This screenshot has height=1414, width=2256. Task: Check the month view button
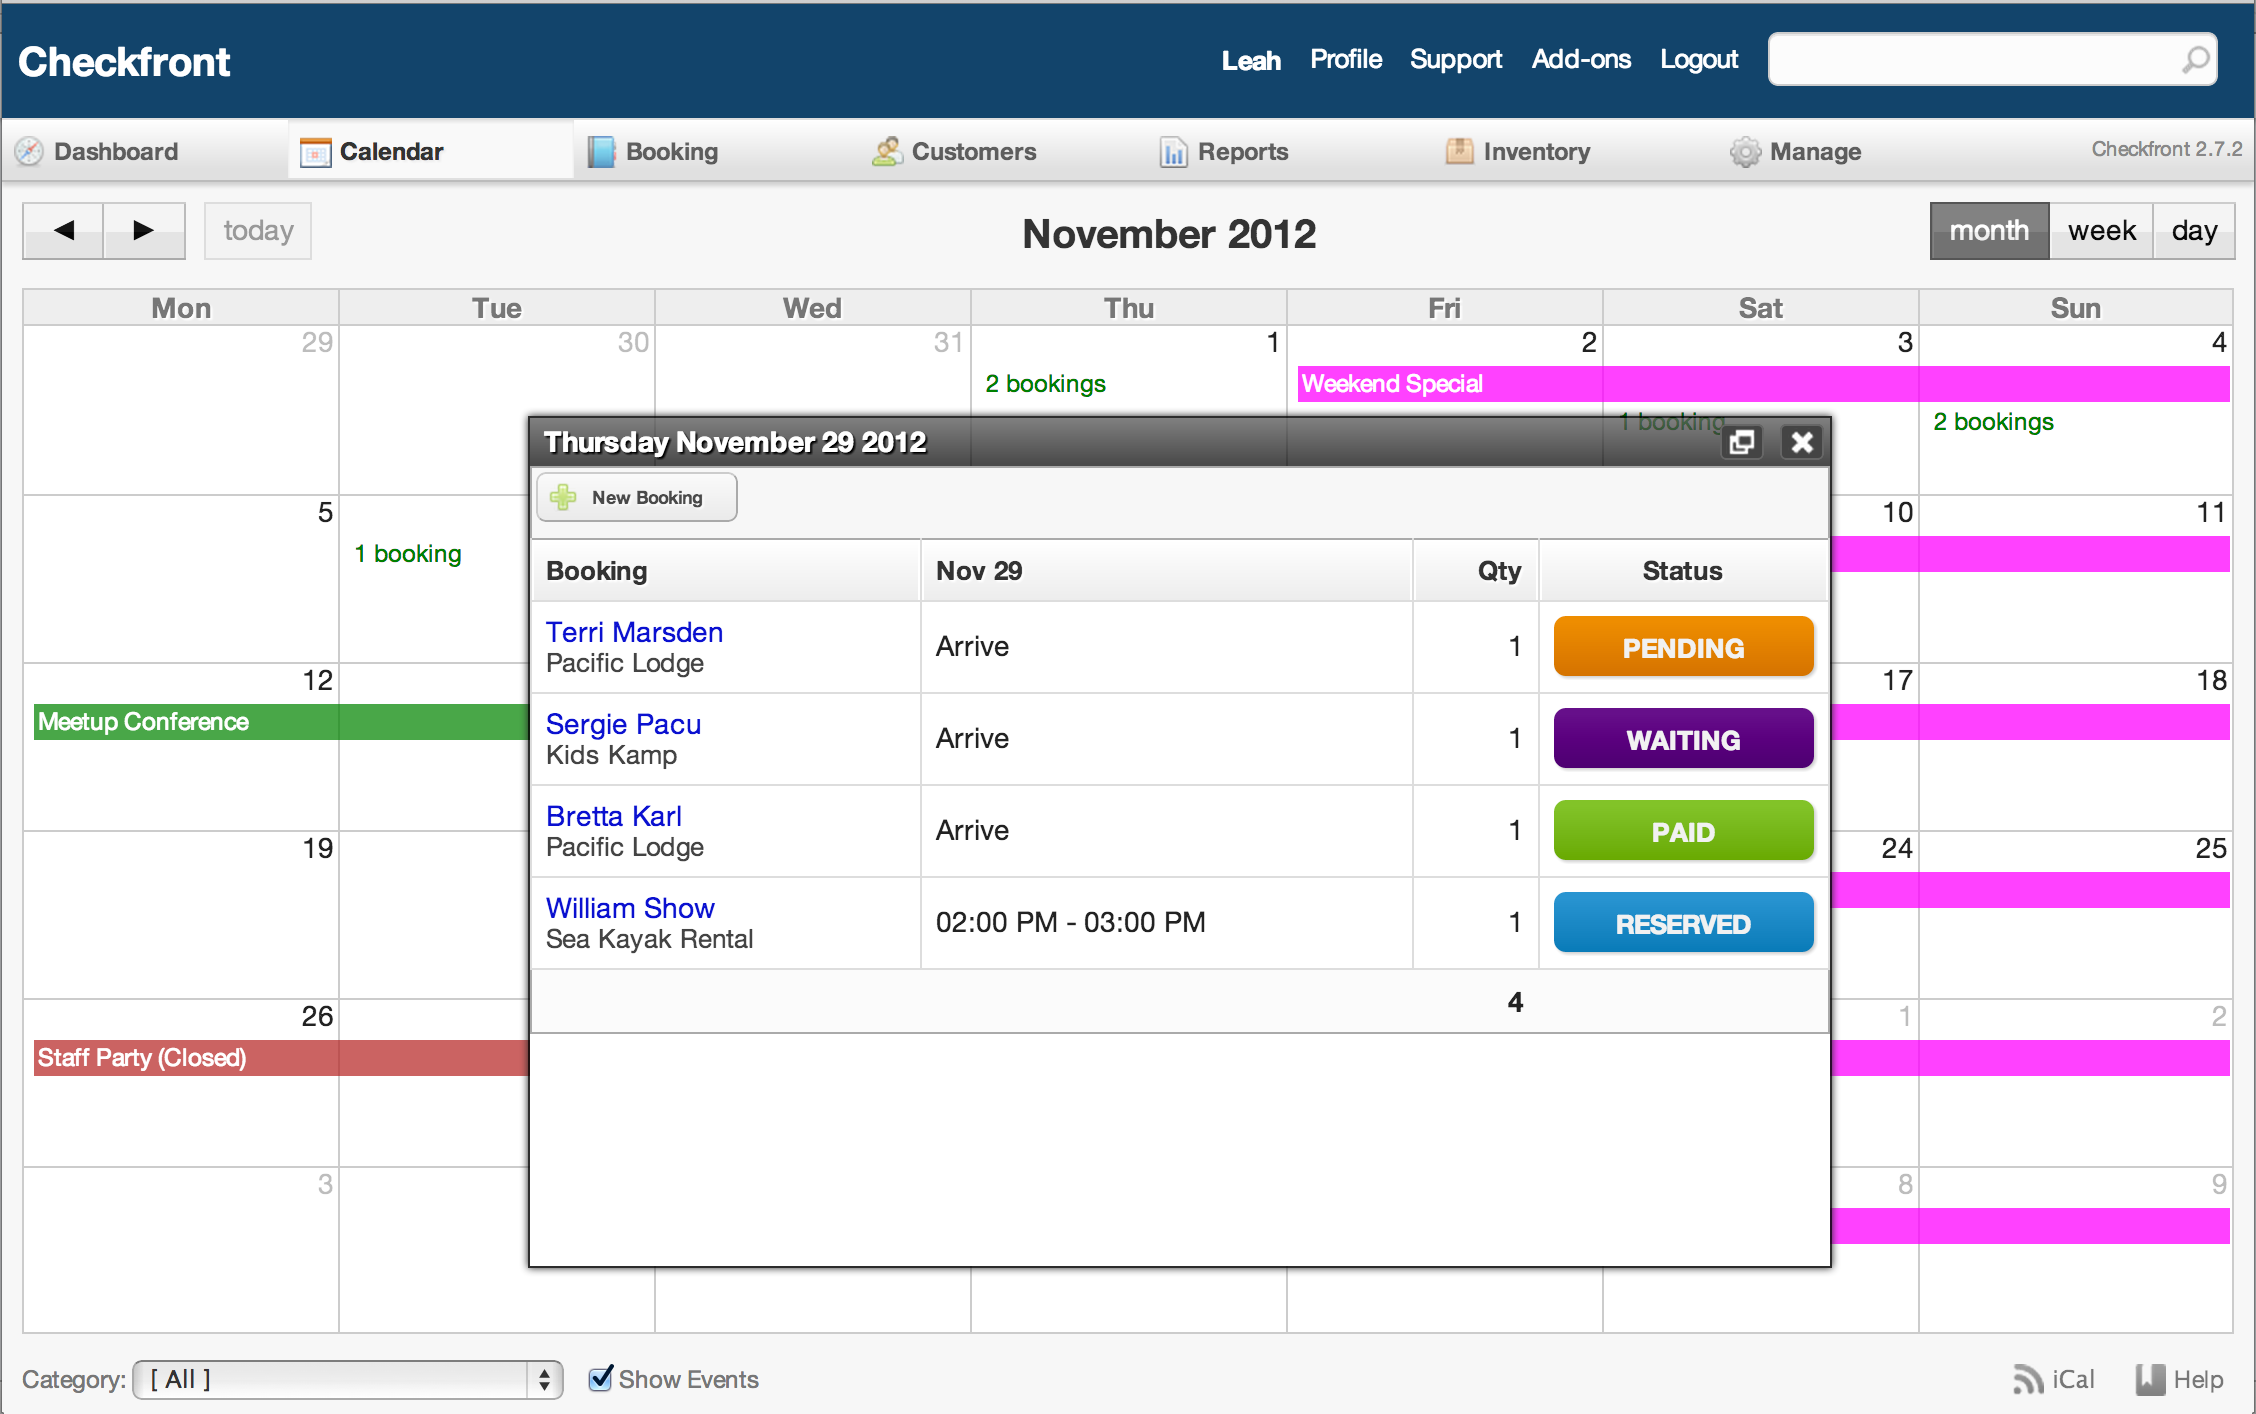(x=1990, y=230)
